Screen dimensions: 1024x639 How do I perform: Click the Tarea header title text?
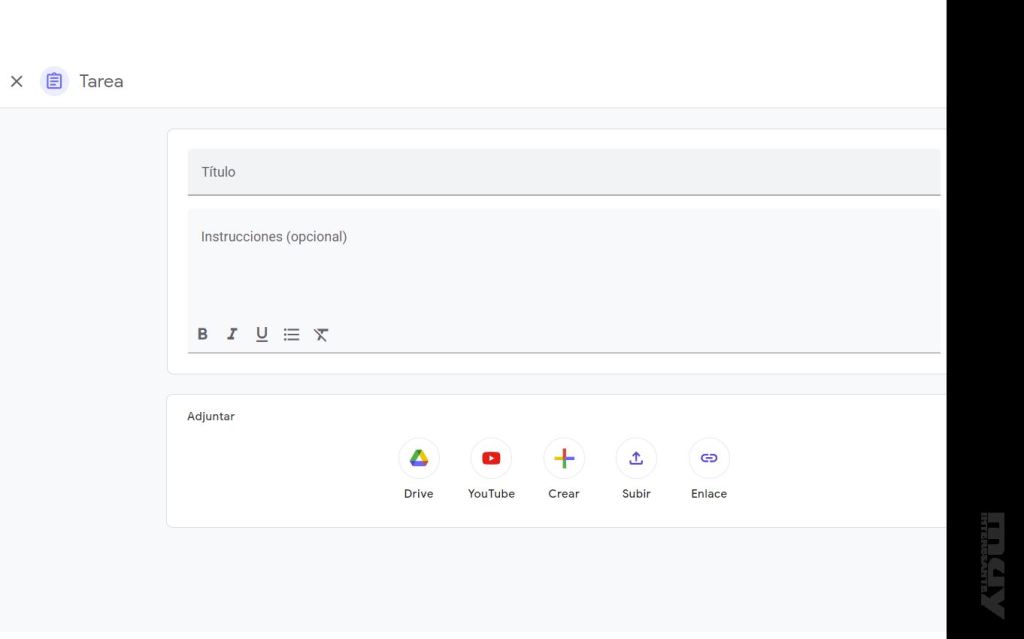pyautogui.click(x=101, y=81)
